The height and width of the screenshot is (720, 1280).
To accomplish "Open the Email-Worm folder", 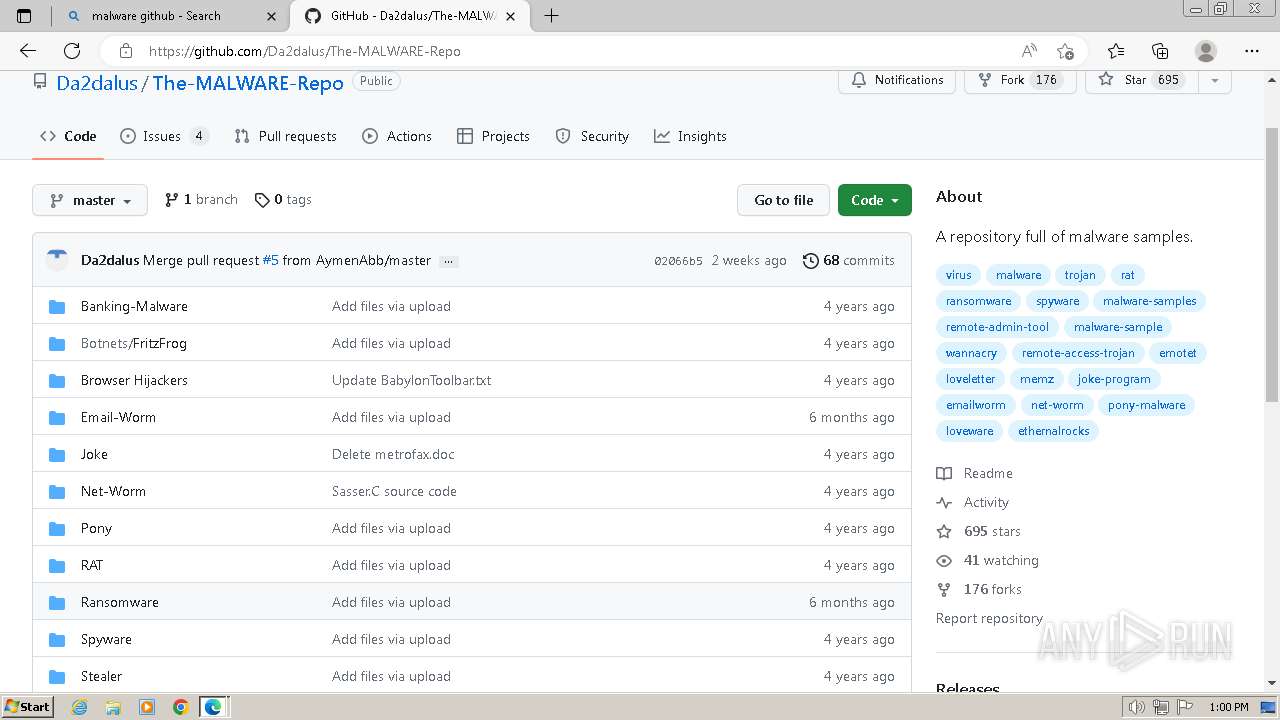I will 118,417.
